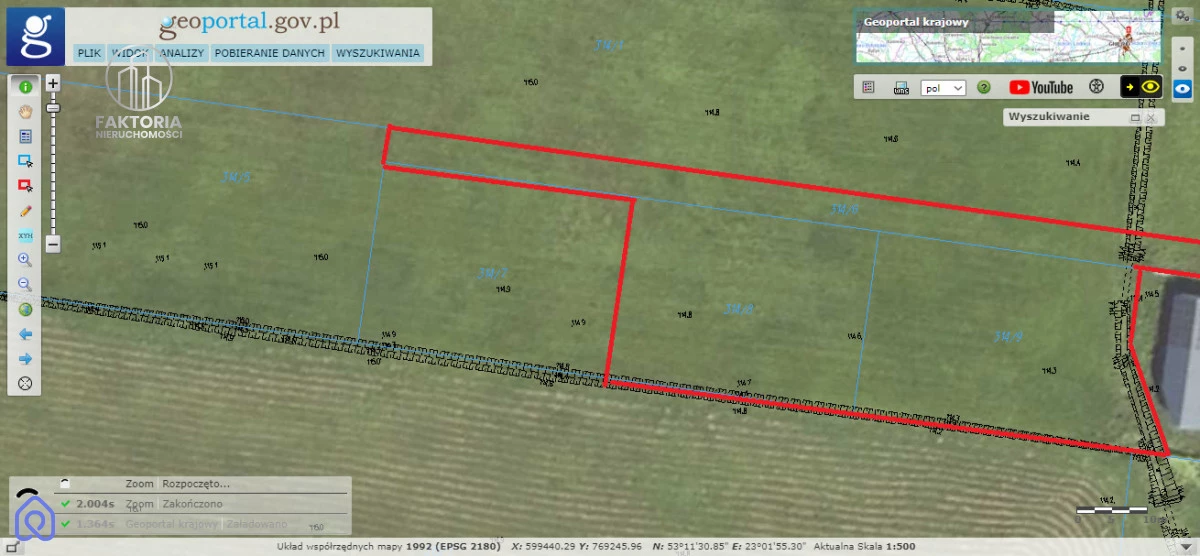Open the pol language dropdown

point(943,88)
